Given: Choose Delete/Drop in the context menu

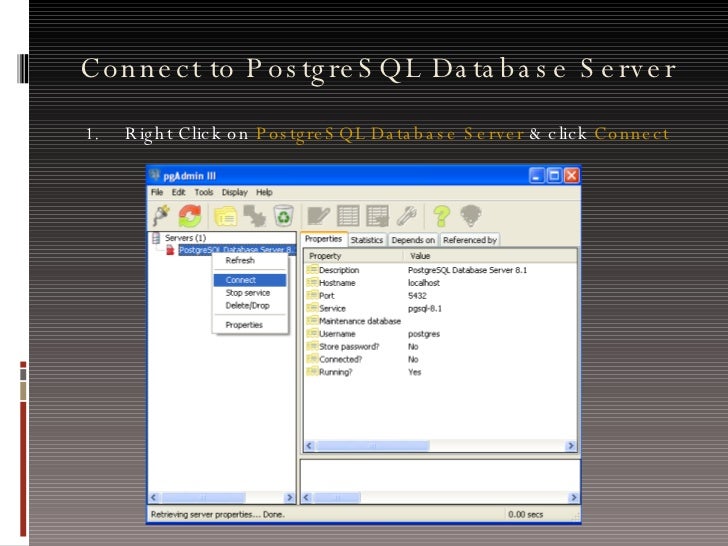Looking at the screenshot, I should (250, 306).
